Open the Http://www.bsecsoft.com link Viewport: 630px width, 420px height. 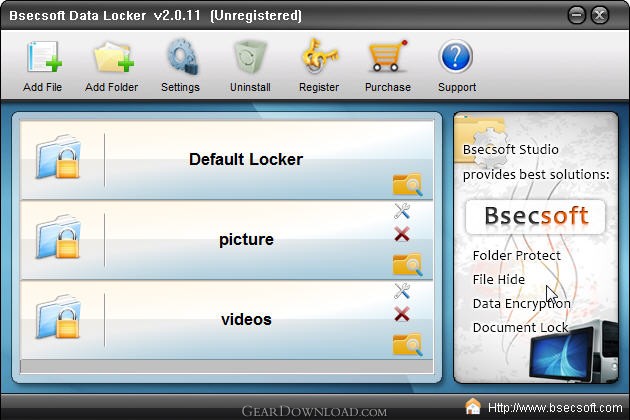point(555,408)
